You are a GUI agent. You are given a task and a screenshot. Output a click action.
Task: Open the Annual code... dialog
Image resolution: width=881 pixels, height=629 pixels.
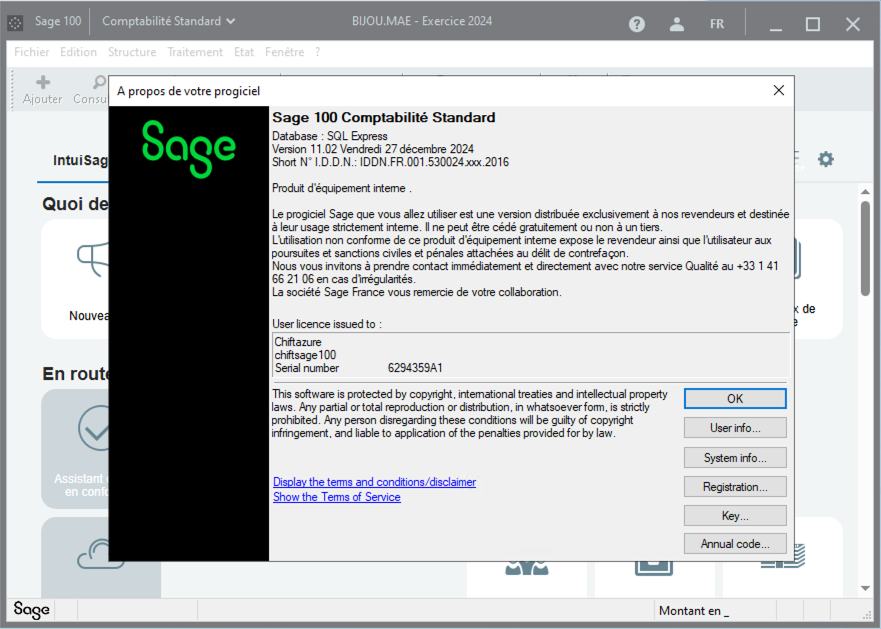(735, 545)
